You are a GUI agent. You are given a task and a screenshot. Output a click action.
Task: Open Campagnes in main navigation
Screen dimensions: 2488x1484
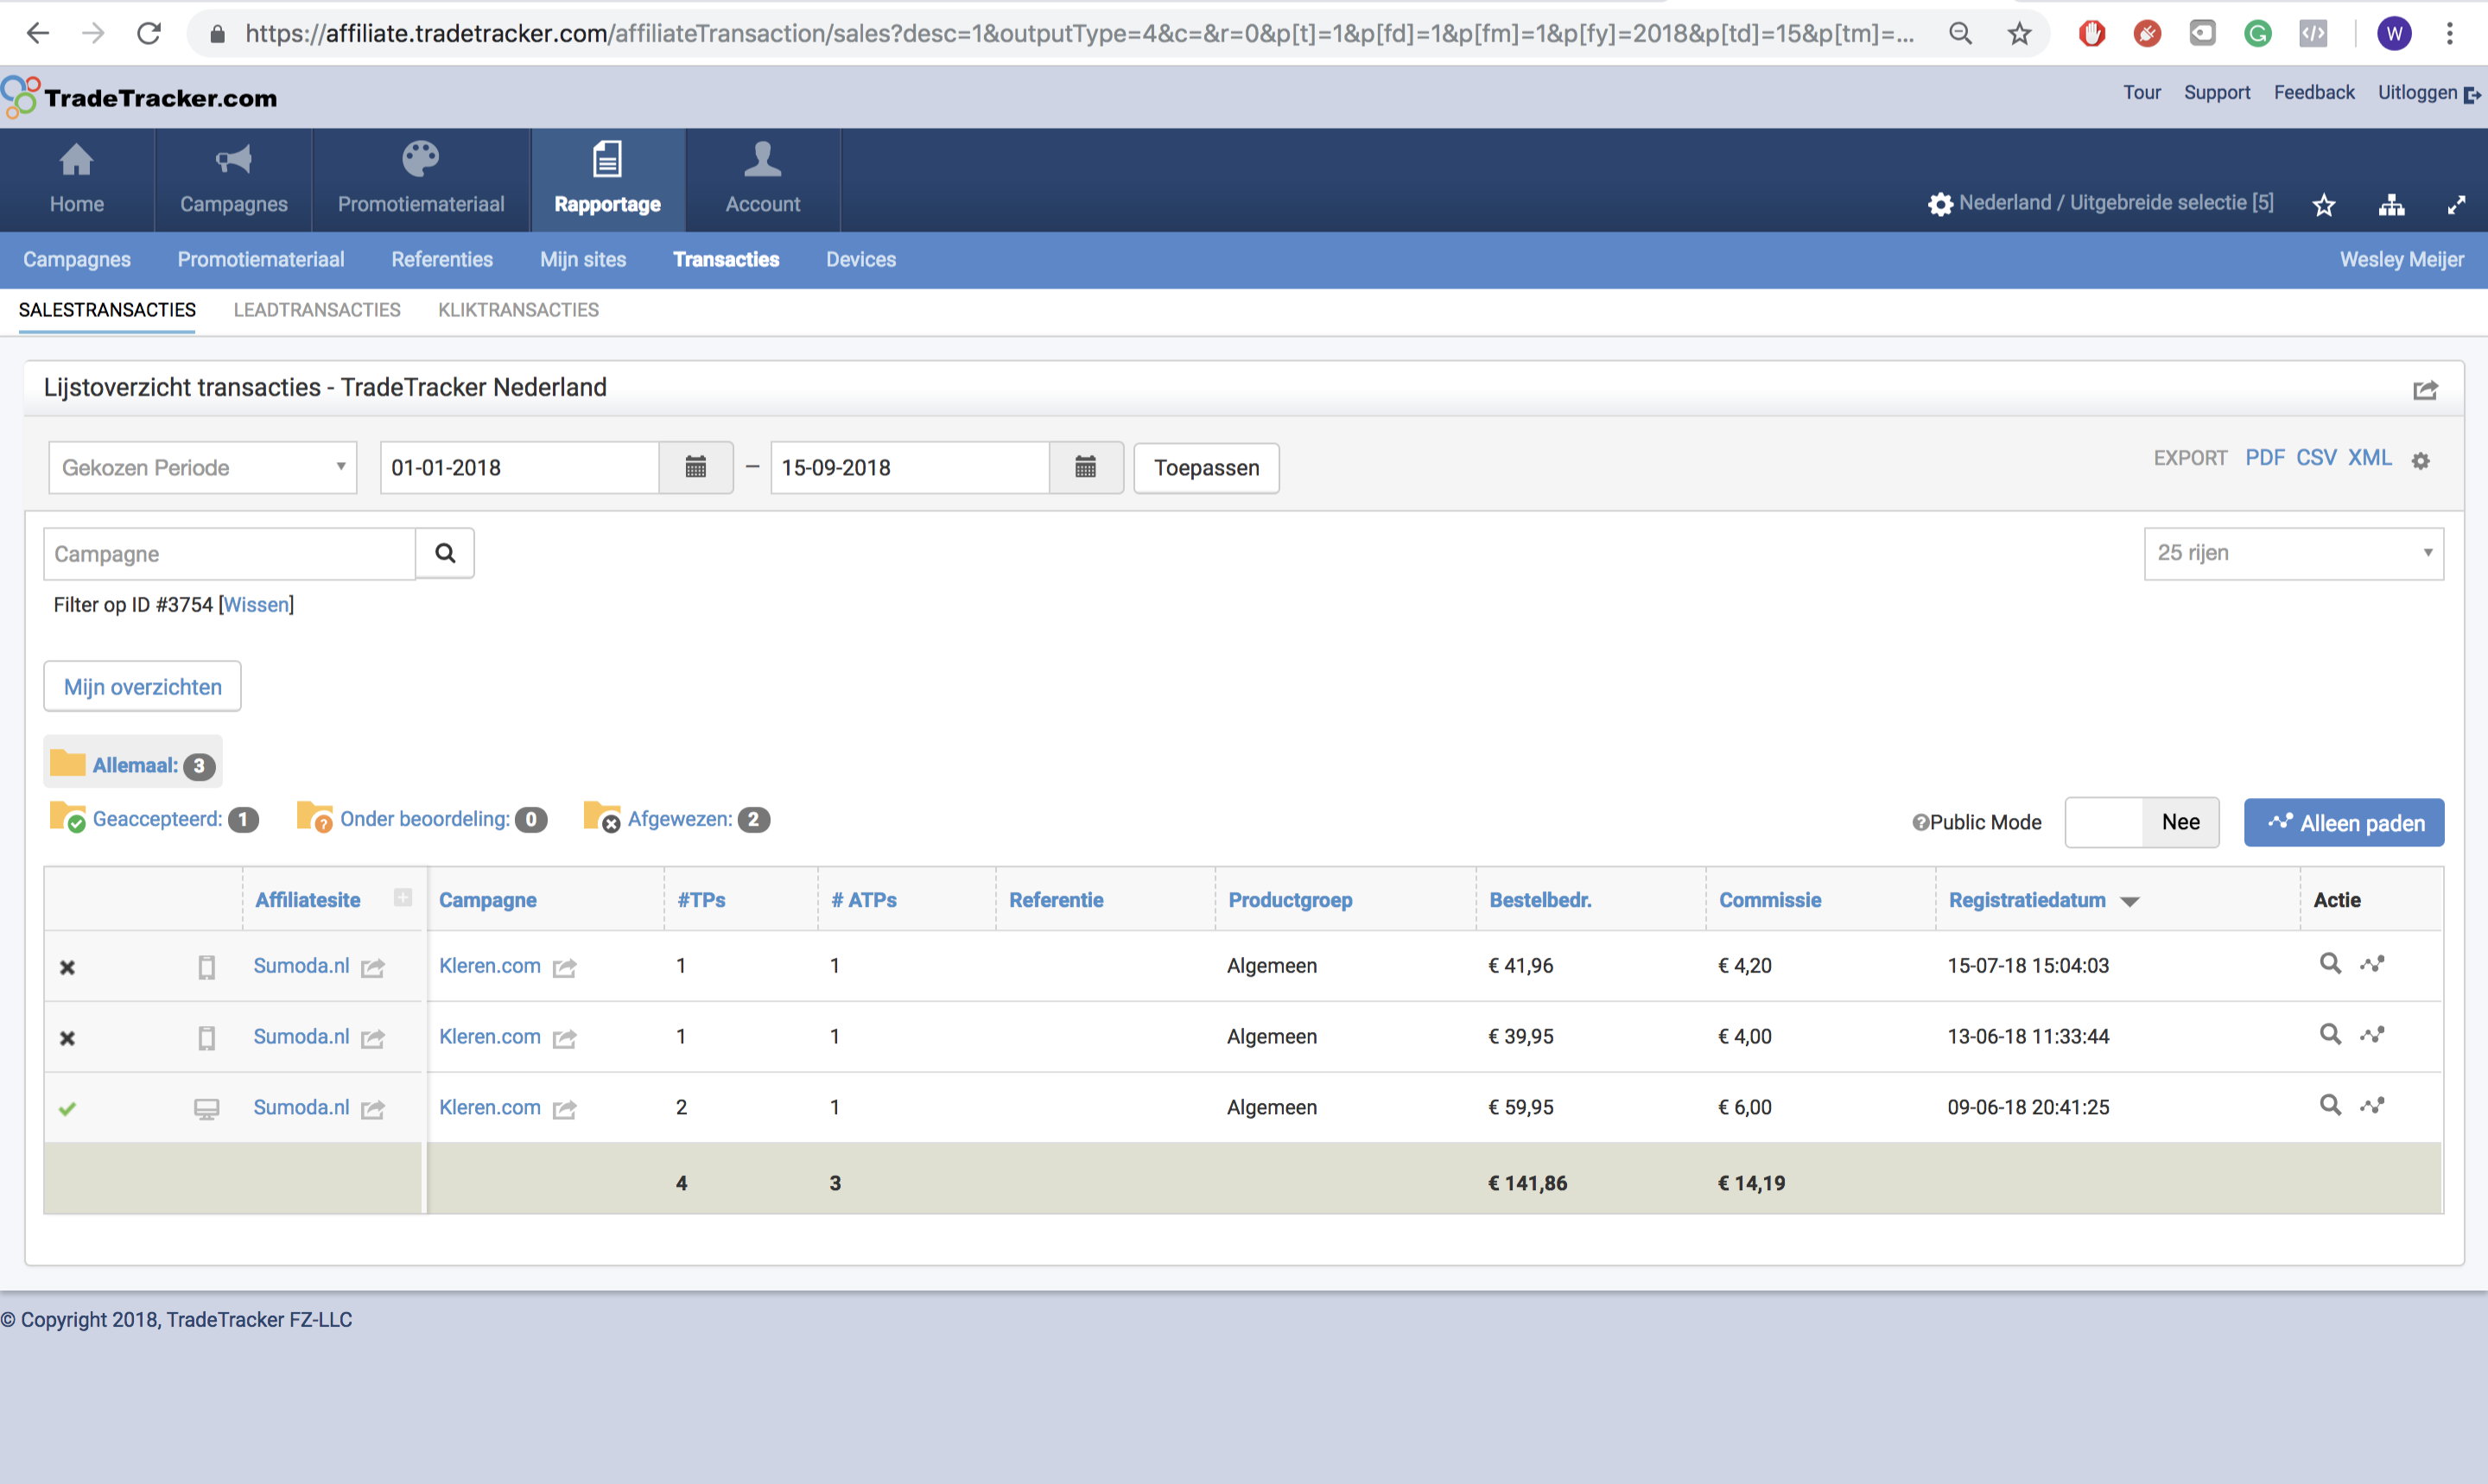click(x=234, y=180)
